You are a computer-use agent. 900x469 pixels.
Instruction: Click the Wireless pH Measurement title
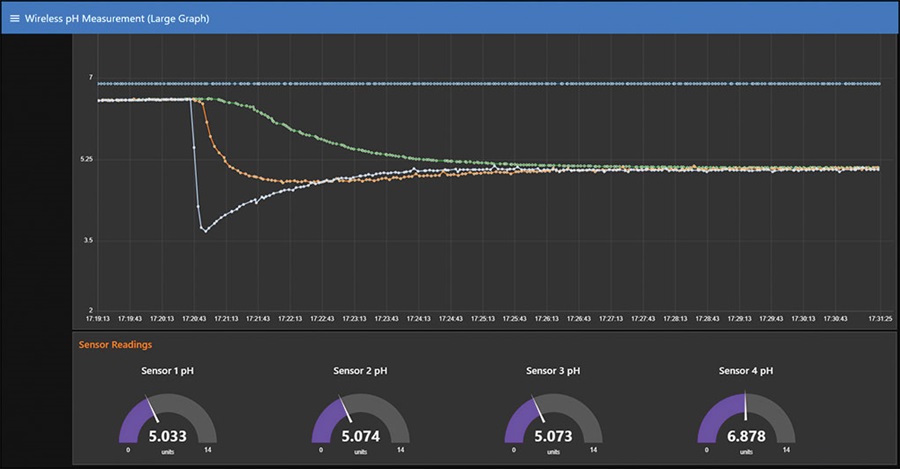click(x=117, y=18)
